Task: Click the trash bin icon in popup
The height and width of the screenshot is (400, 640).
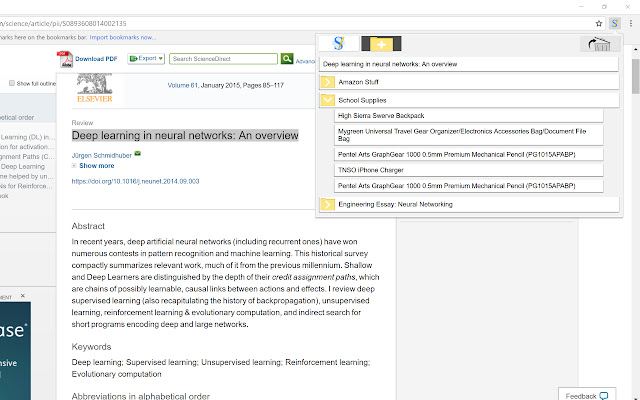Action: click(x=600, y=44)
